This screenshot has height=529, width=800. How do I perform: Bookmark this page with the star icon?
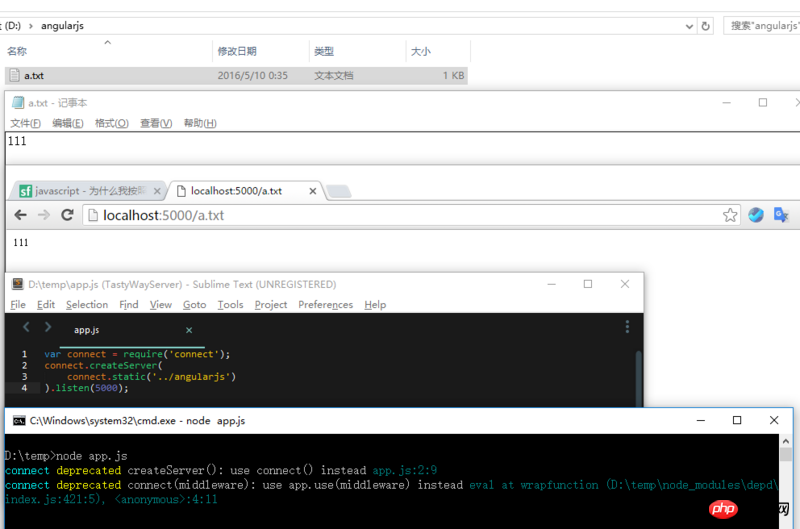click(x=731, y=215)
